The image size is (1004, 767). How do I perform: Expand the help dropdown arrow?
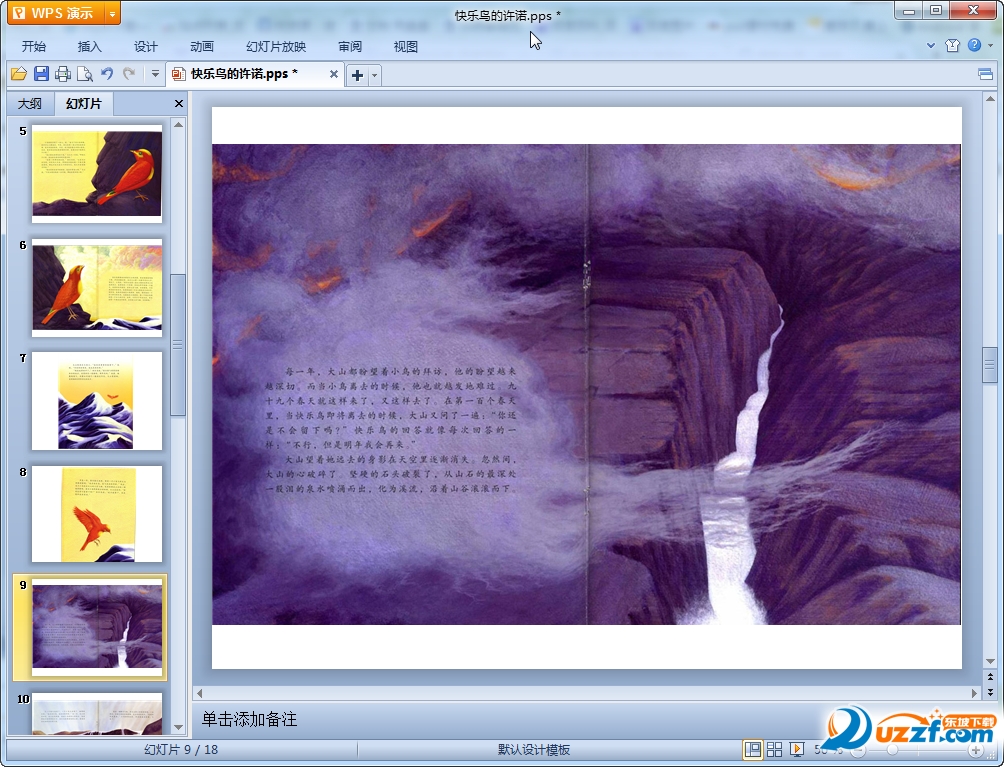pos(991,45)
